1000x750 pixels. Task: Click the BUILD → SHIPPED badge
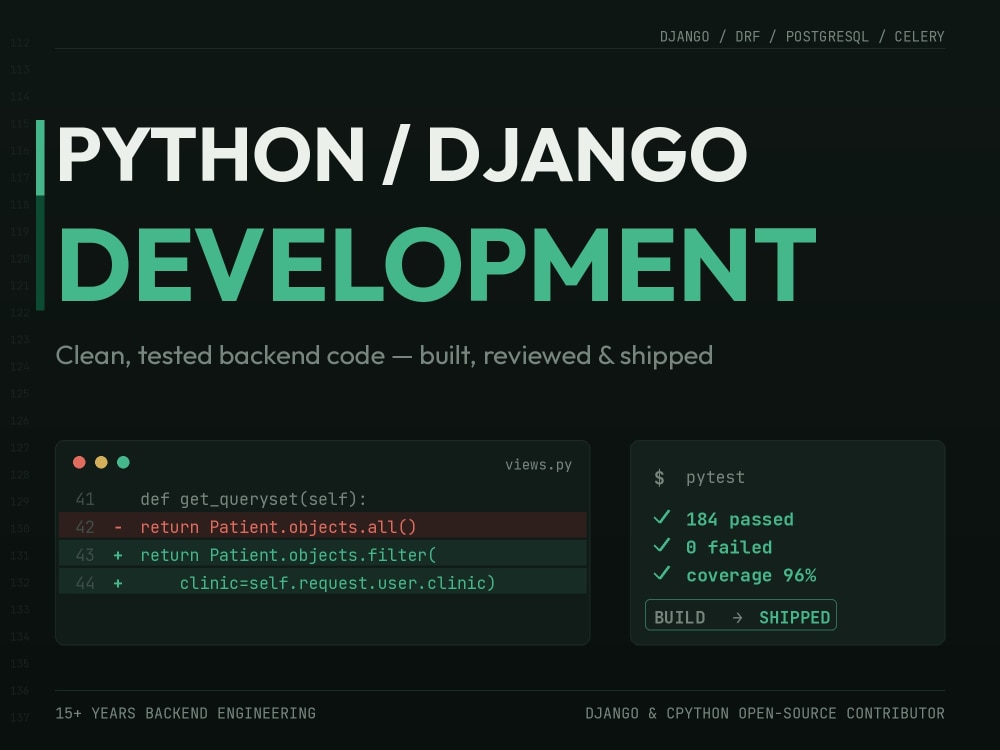pos(740,615)
